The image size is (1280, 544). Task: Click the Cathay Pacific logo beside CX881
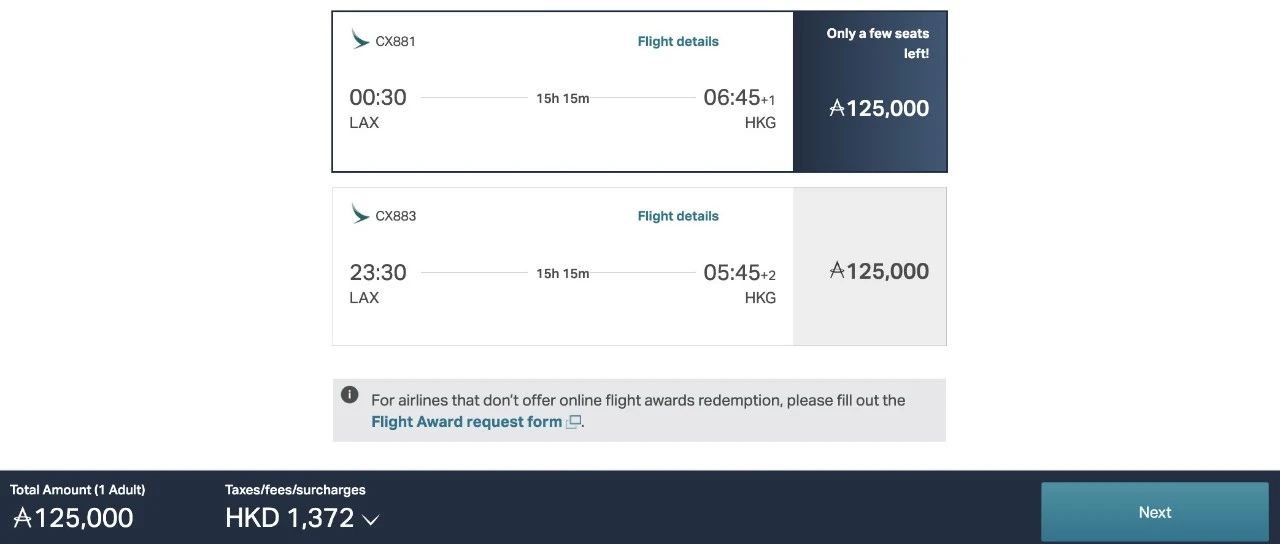tap(360, 40)
